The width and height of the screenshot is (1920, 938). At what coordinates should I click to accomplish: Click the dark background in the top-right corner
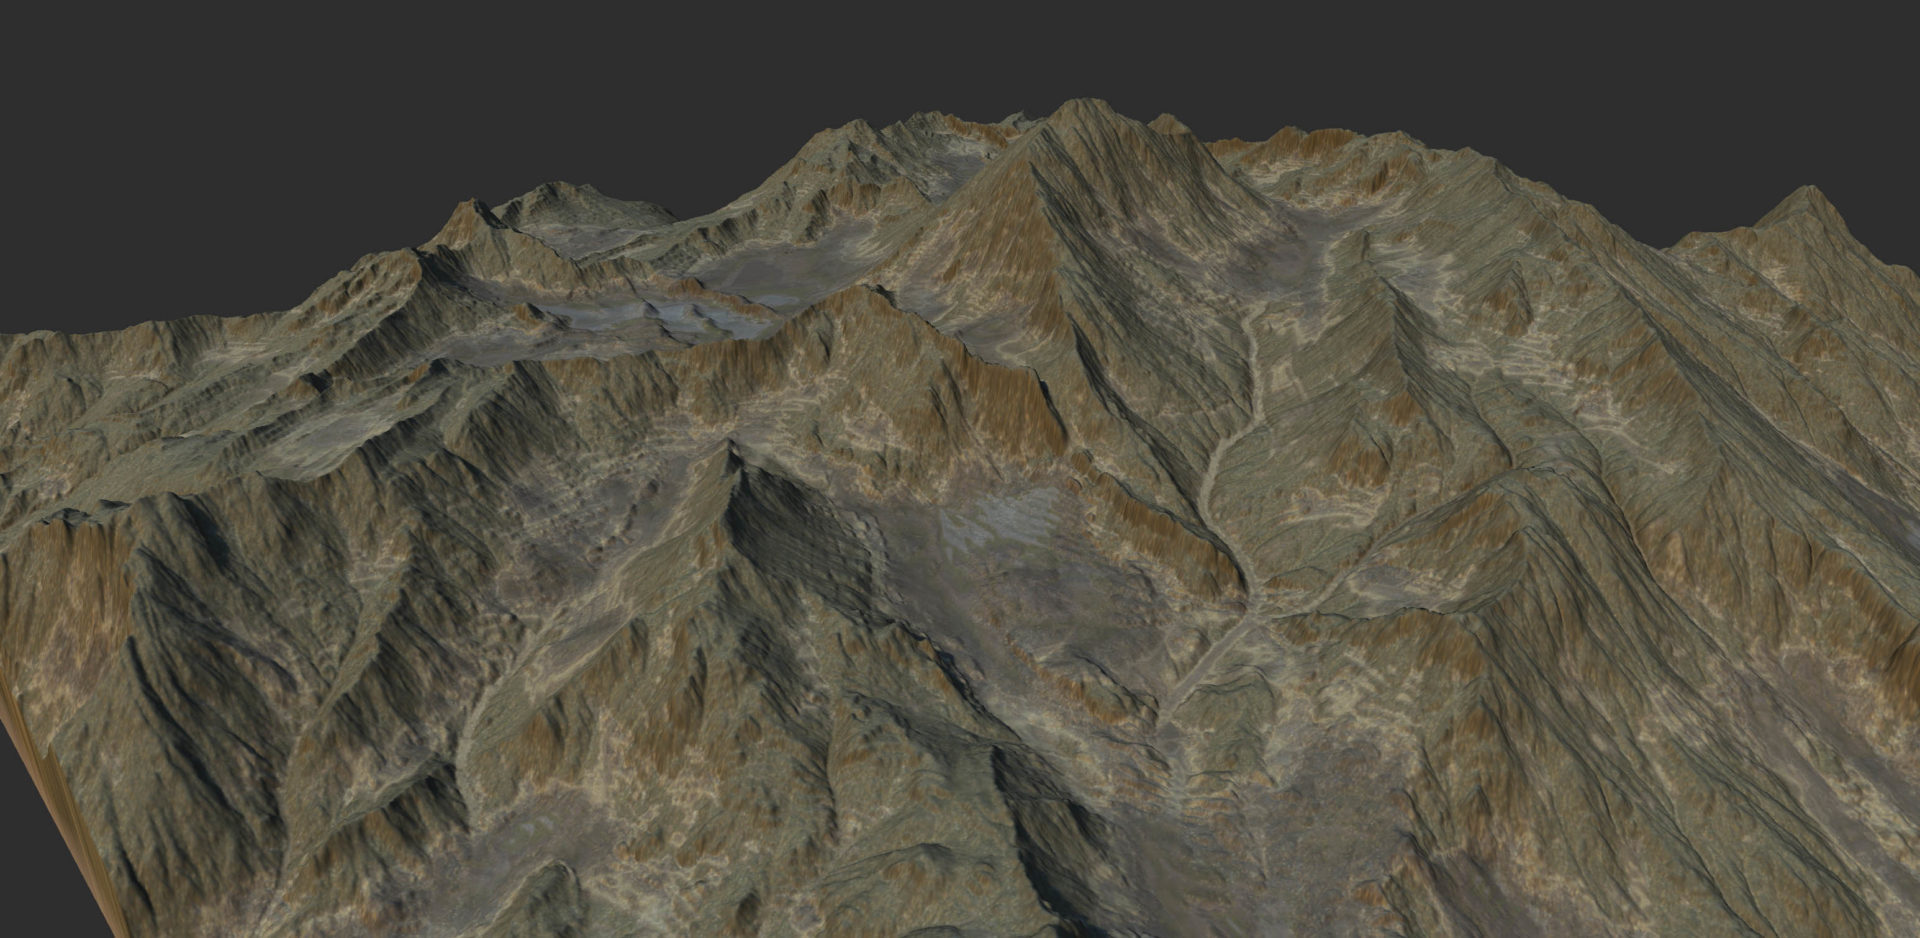(x=1800, y=60)
